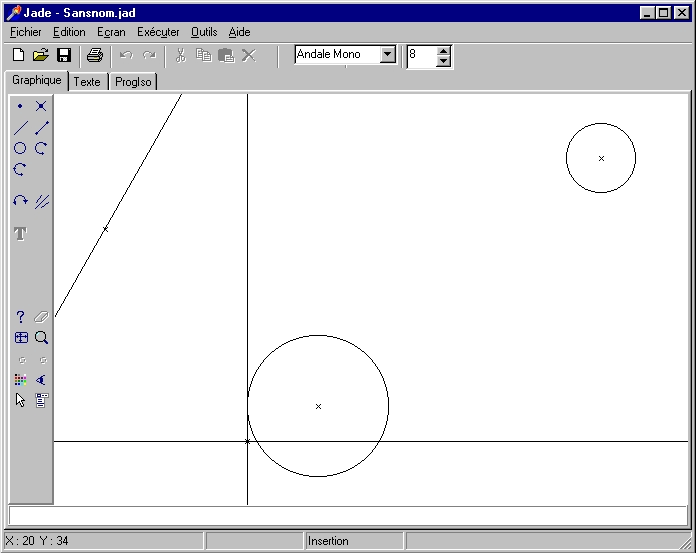Decrease font size with the down arrow
696x553 pixels.
[x=444, y=61]
